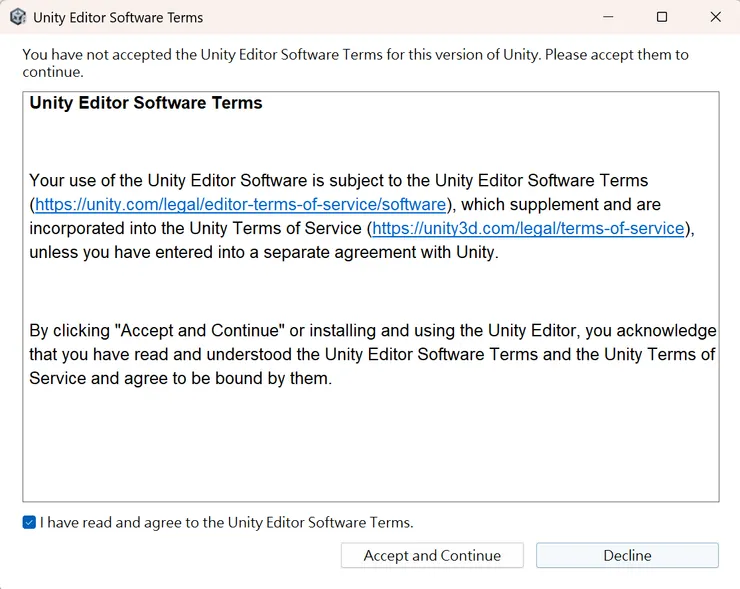Untick the blue agreement checkbox

click(x=29, y=522)
